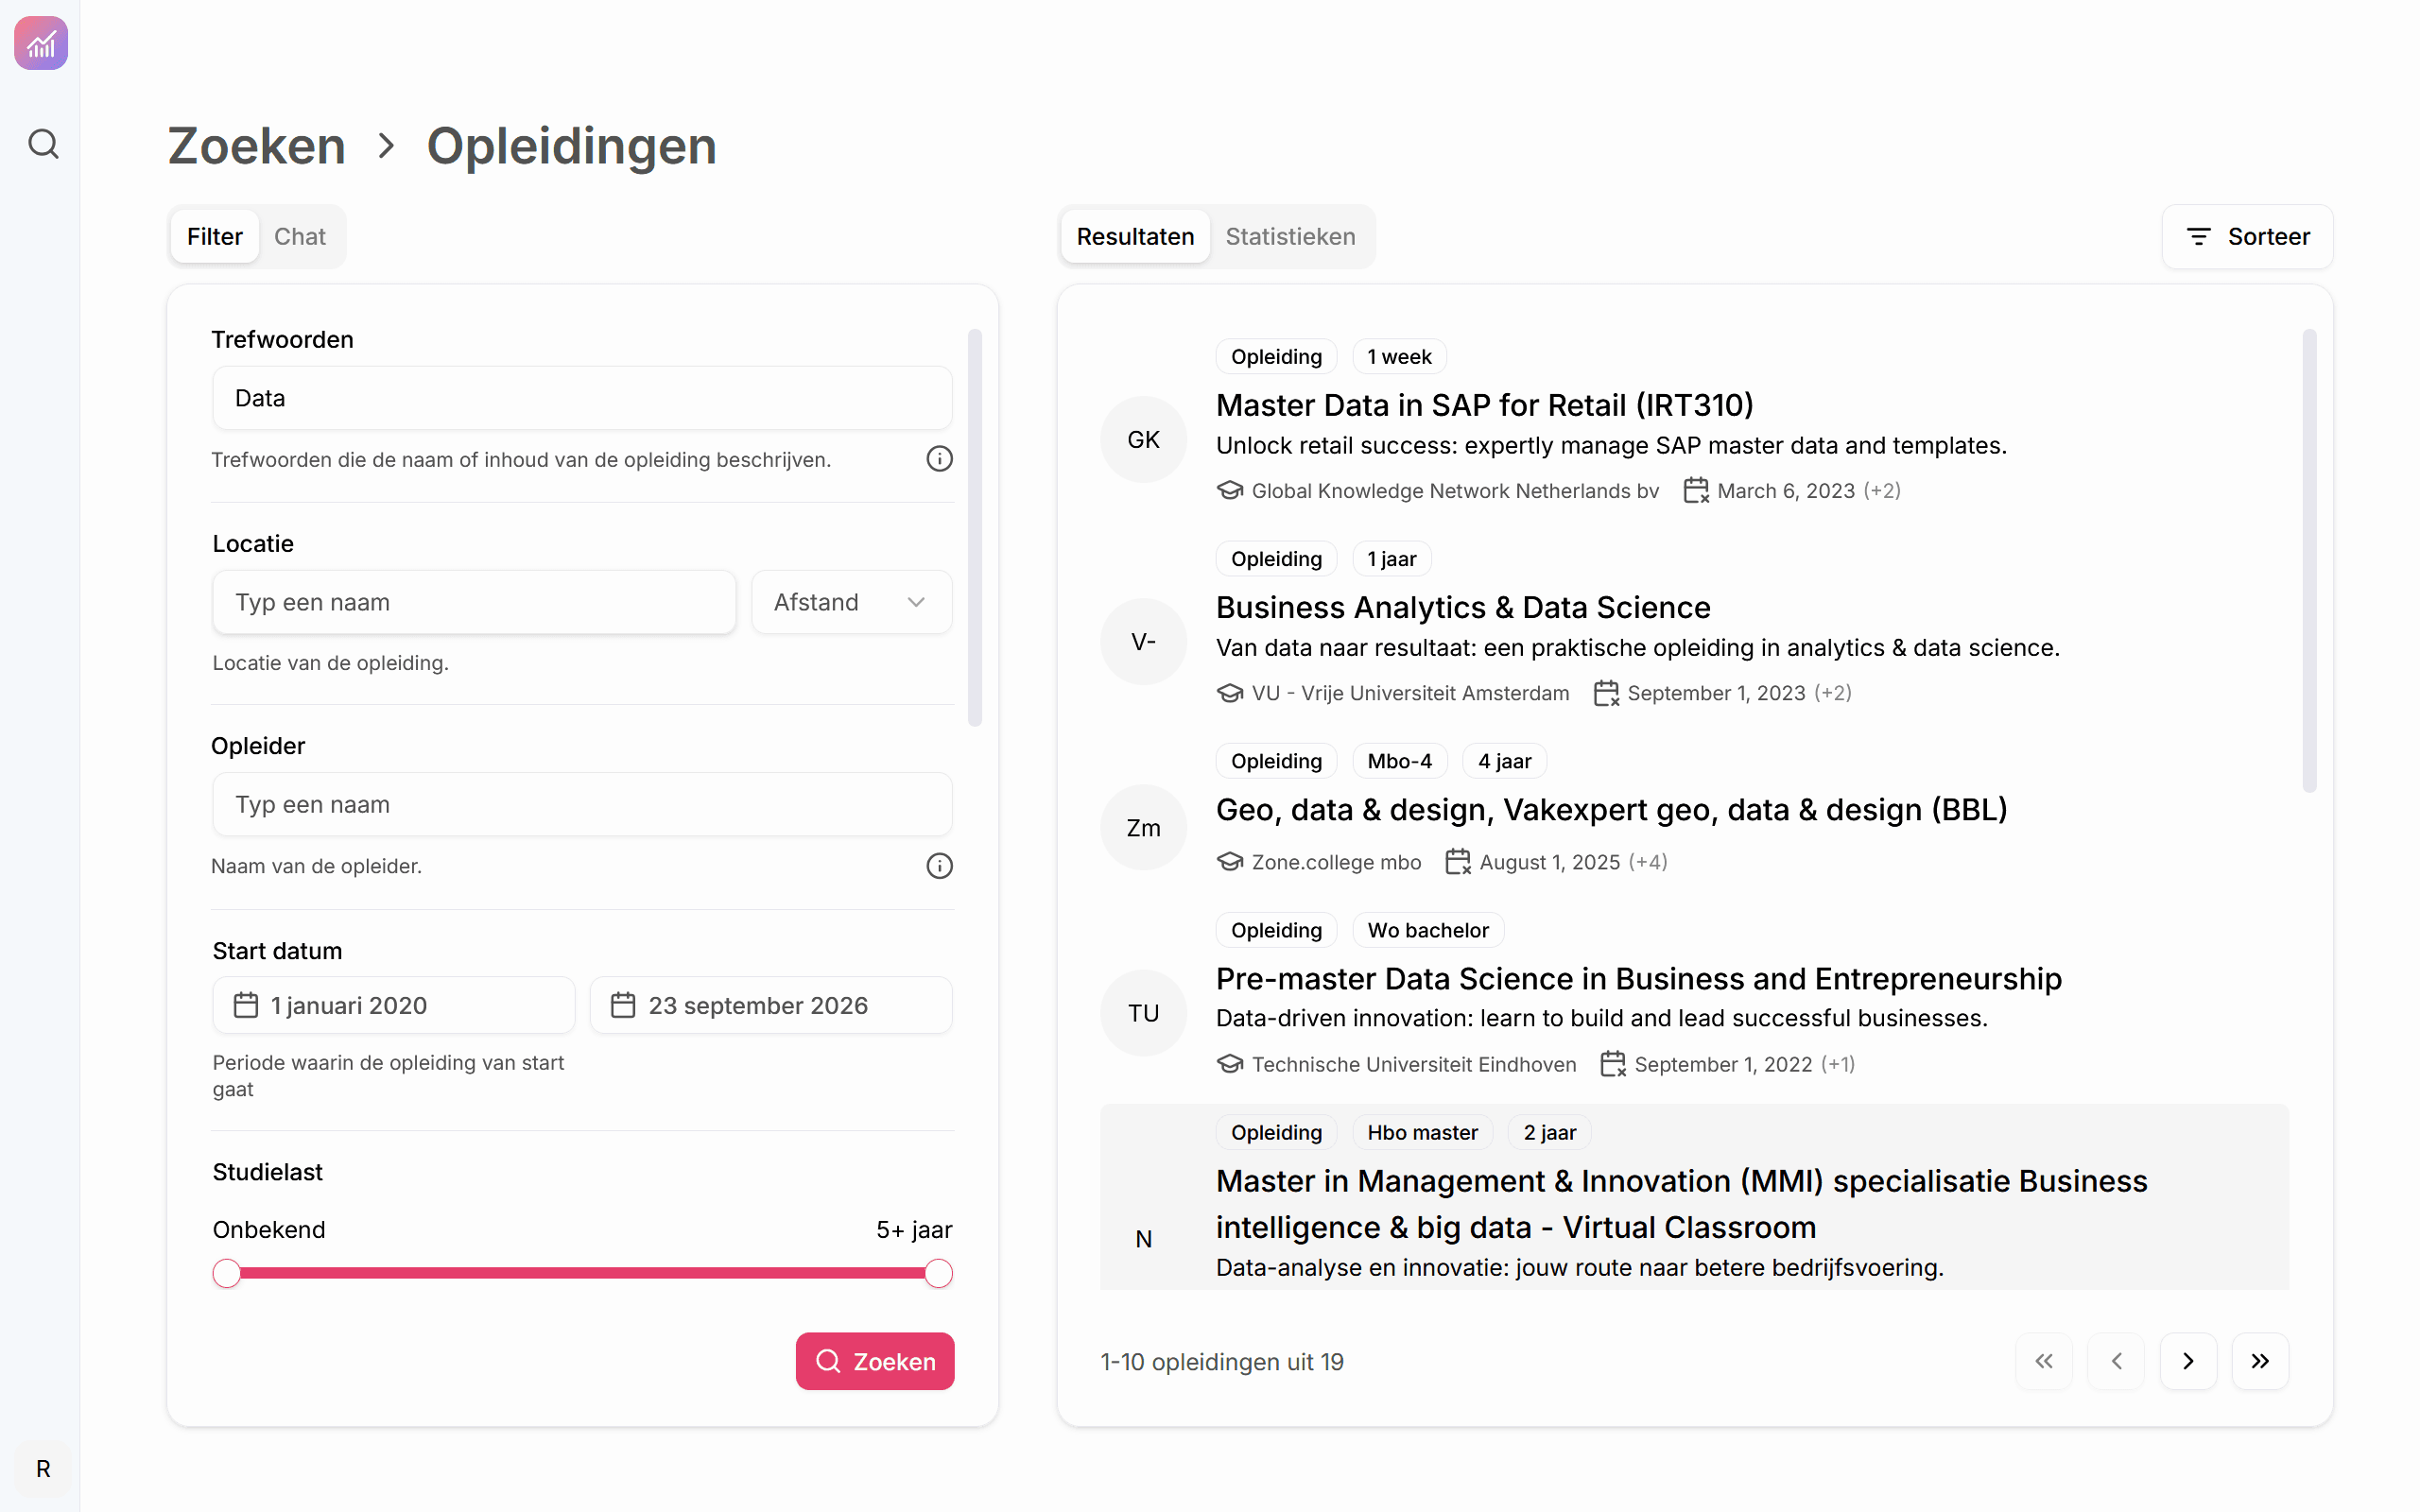Open the Afstand dropdown
The height and width of the screenshot is (1512, 2420).
pyautogui.click(x=851, y=602)
